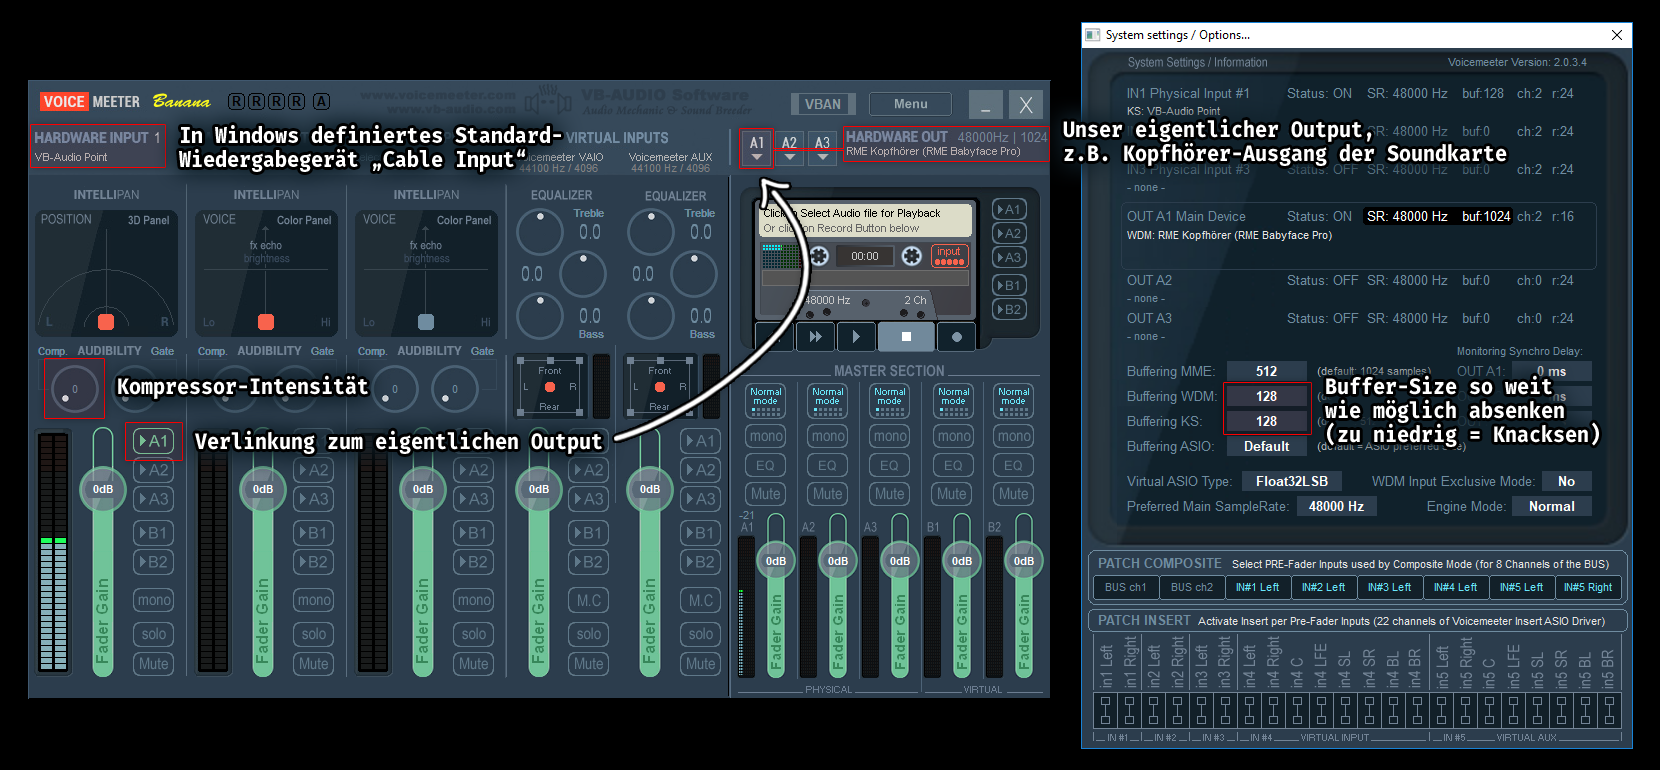Enable A1 routing on Hardware Input 1
This screenshot has width=1660, height=770.
[154, 441]
